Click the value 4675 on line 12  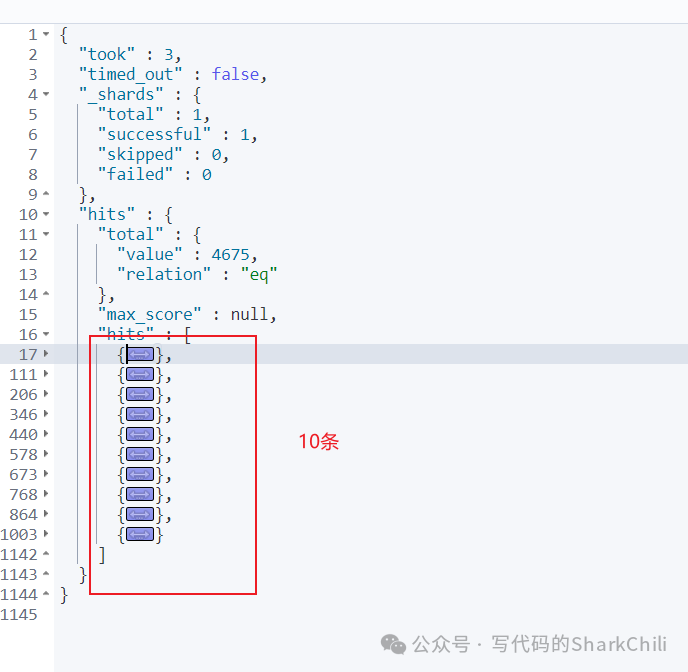coord(230,254)
